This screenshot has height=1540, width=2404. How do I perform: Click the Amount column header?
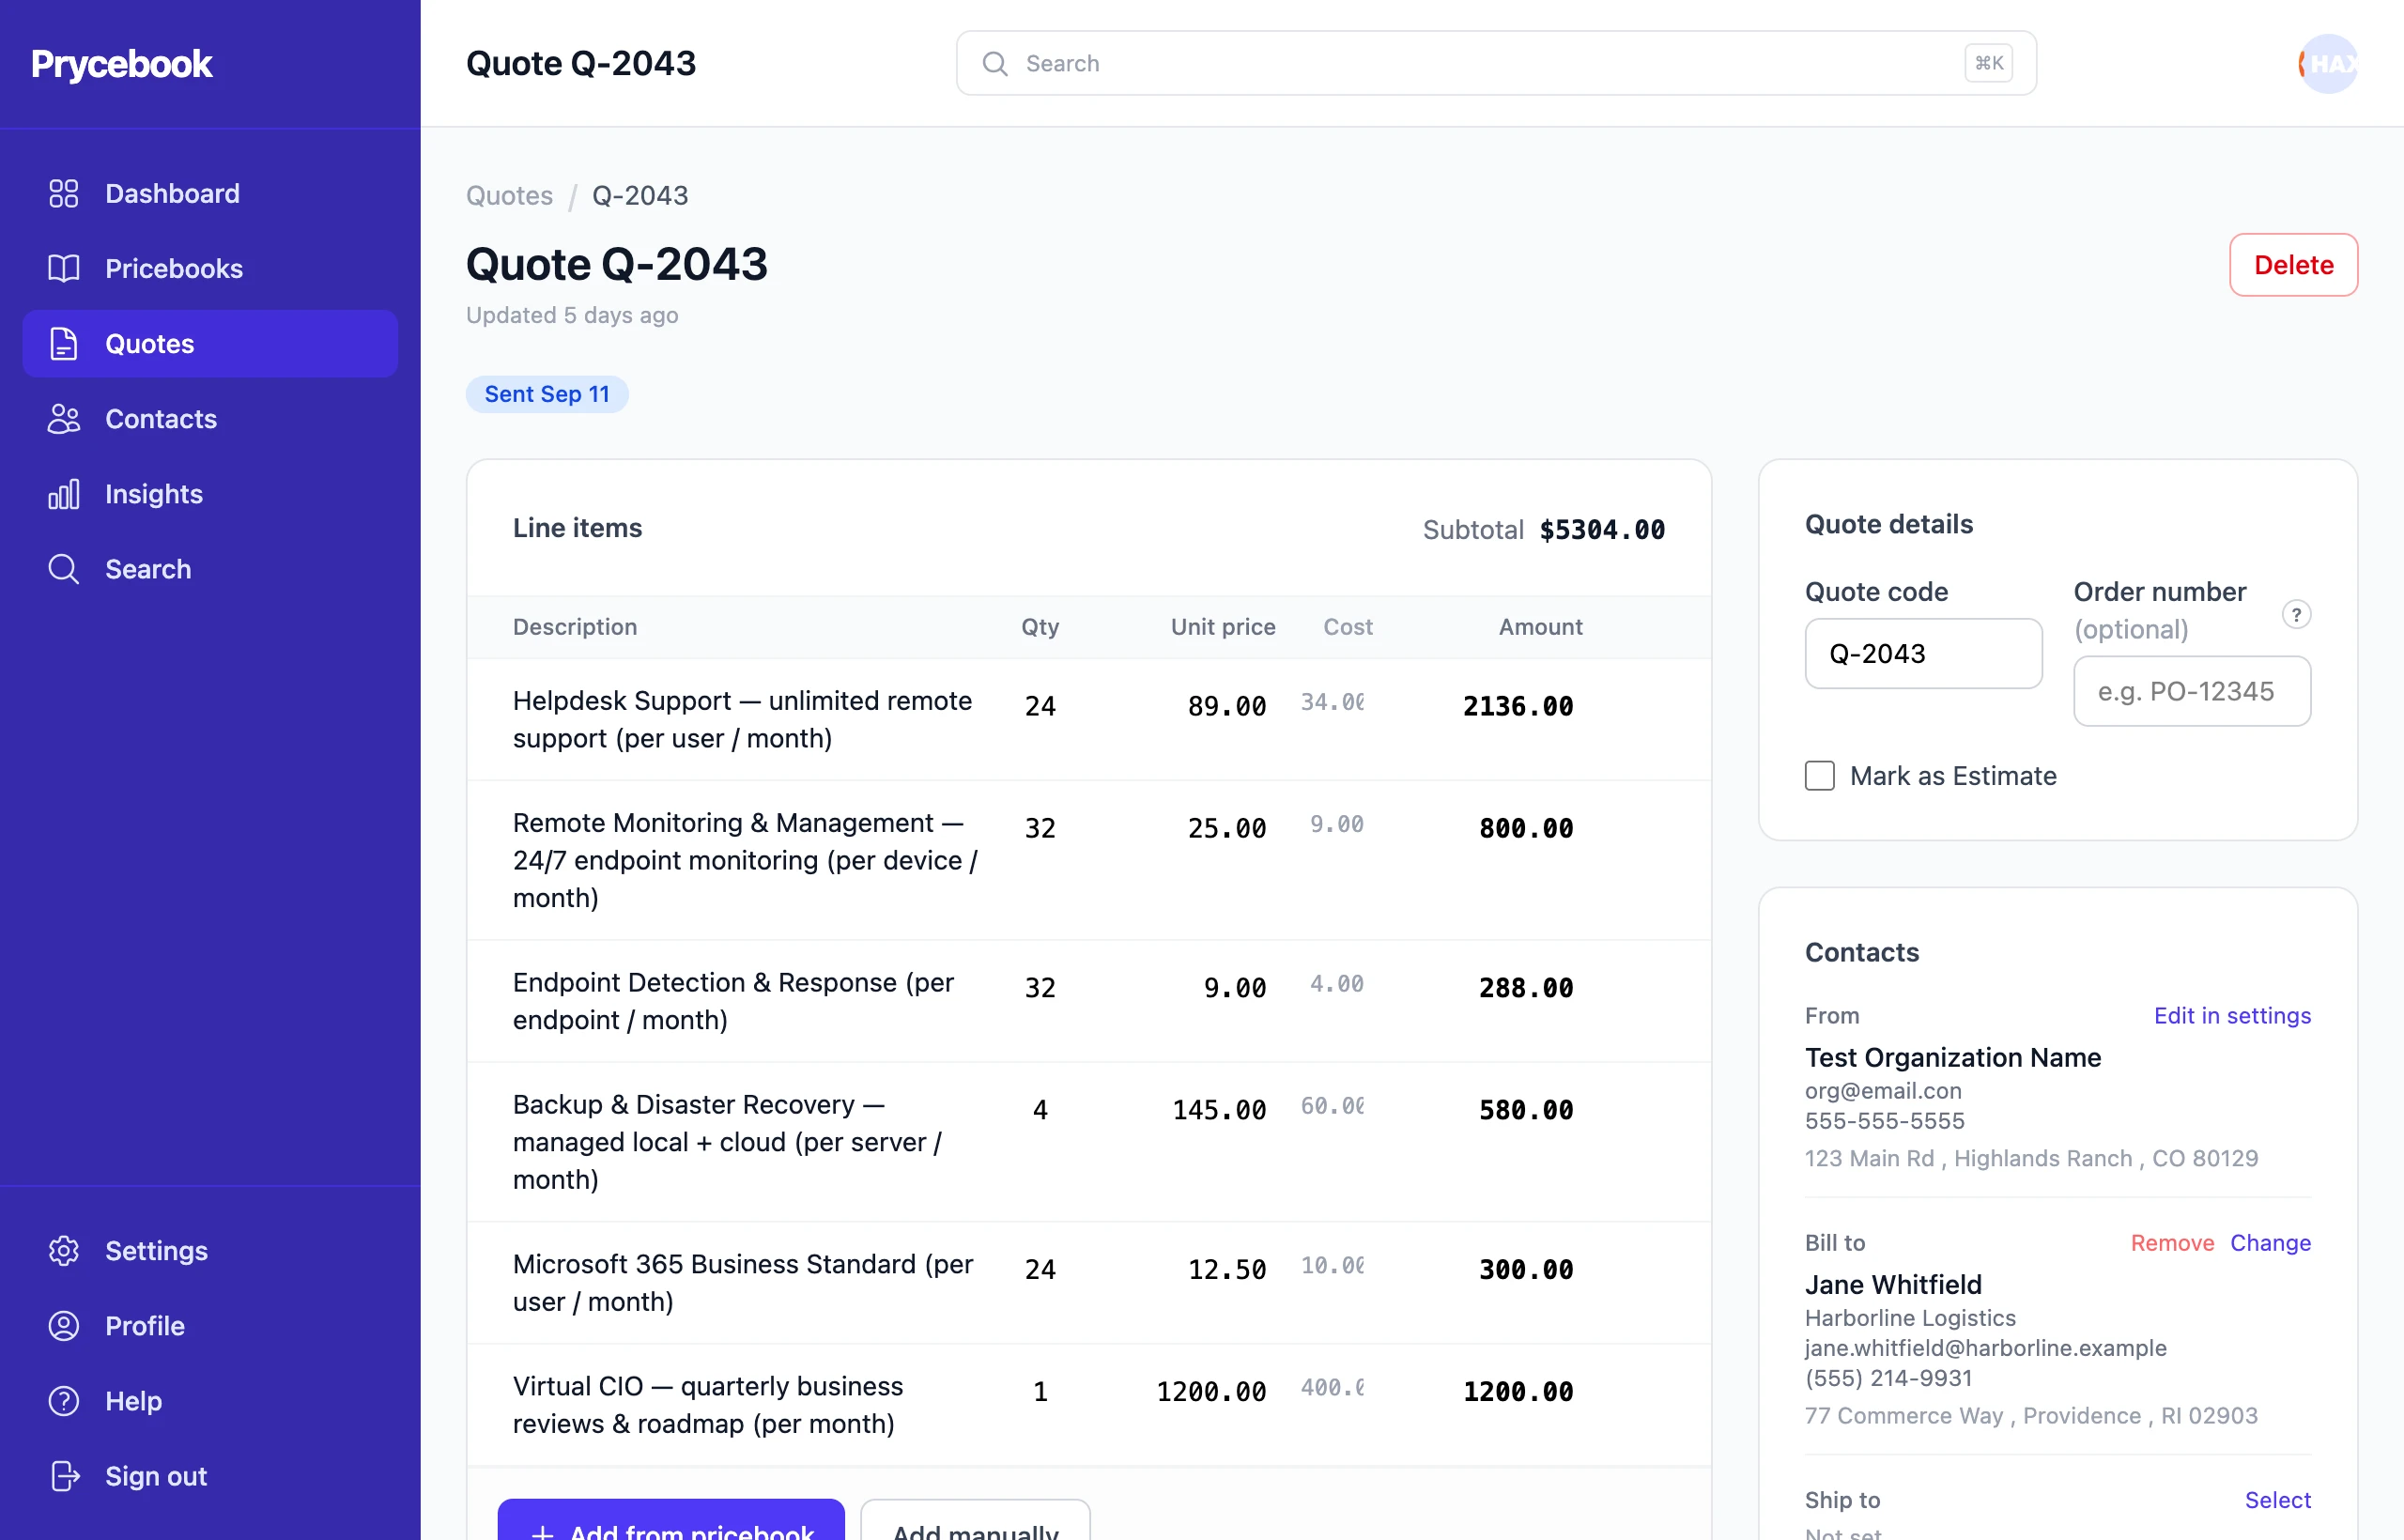tap(1540, 627)
